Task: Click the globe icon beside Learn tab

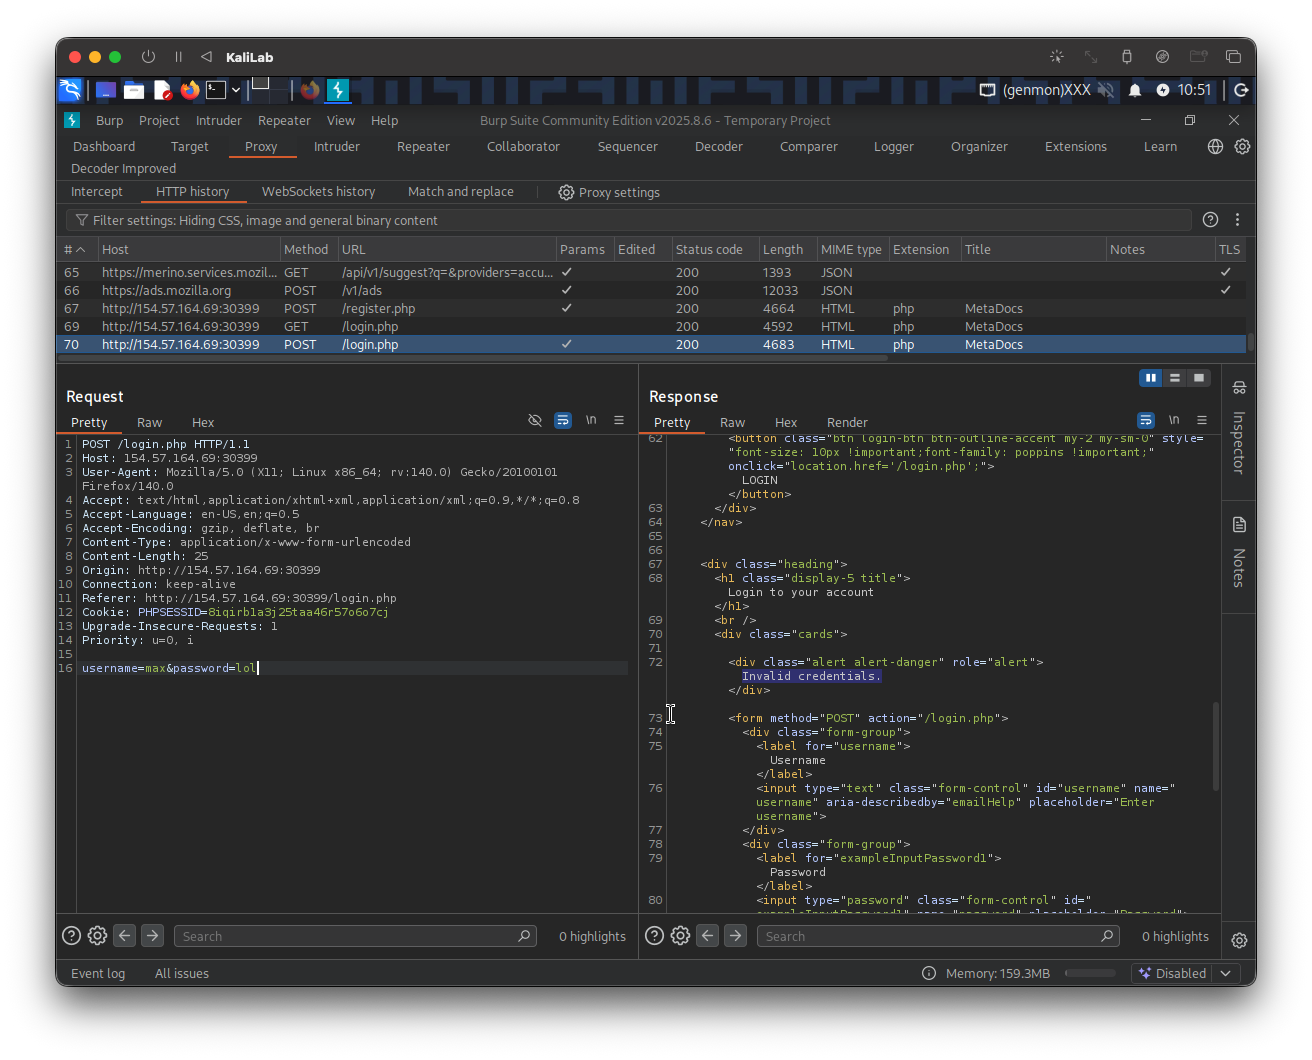Action: pos(1215,146)
